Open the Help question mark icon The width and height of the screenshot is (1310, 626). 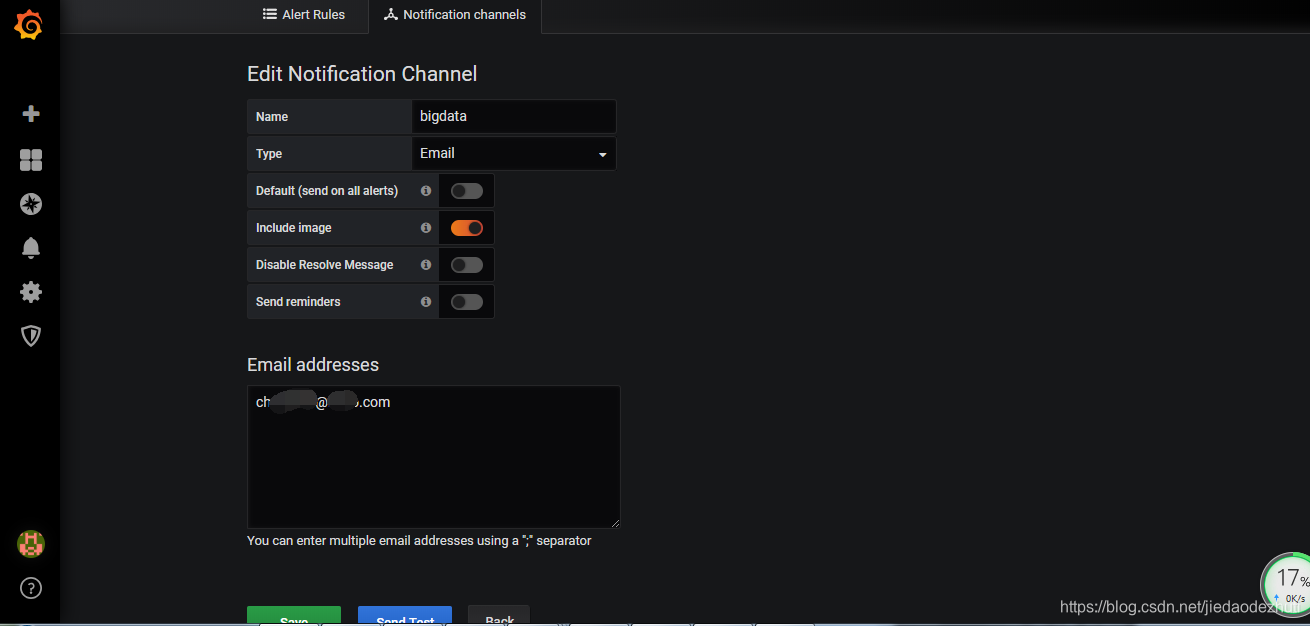pos(31,588)
